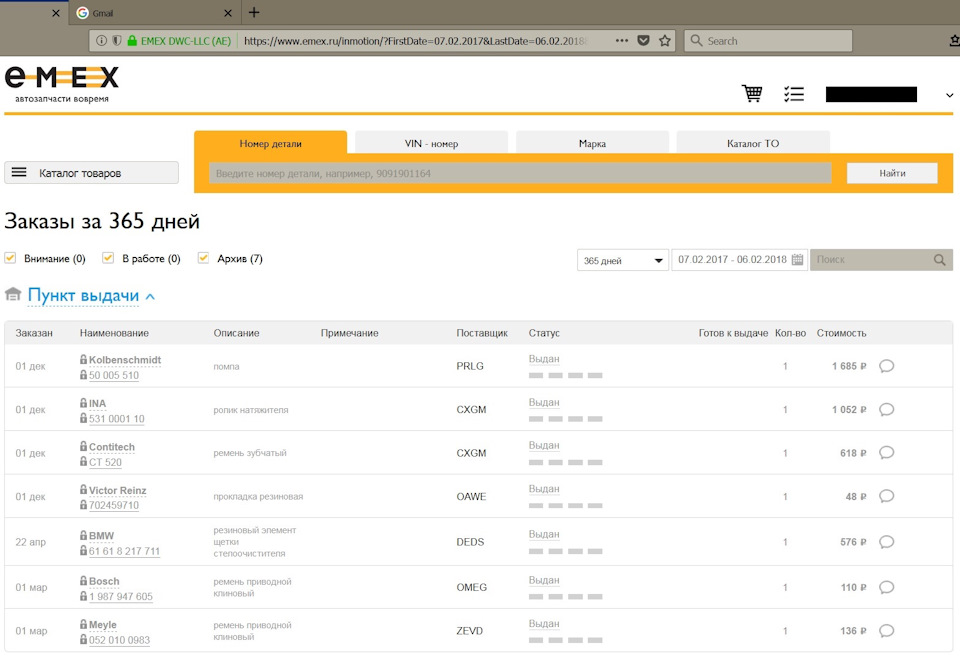Viewport: 960px width, 662px height.
Task: Open the shopping cart icon
Action: [x=752, y=94]
